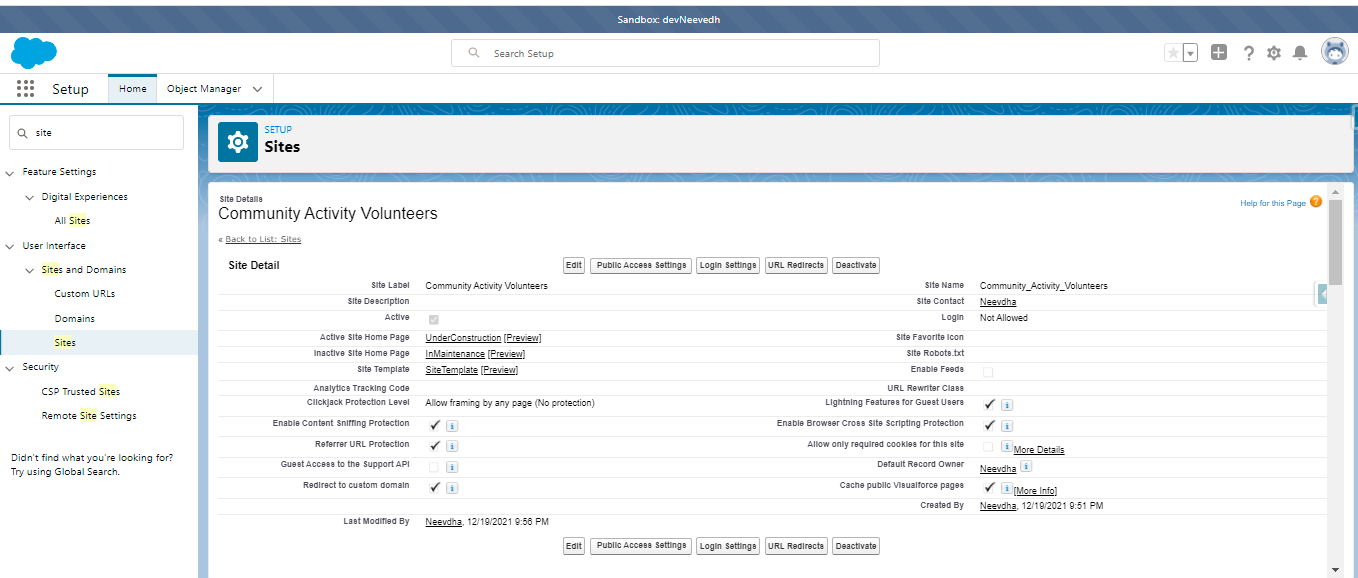Uncheck Enable Content Sniffing Protection
The height and width of the screenshot is (578, 1358).
point(434,424)
